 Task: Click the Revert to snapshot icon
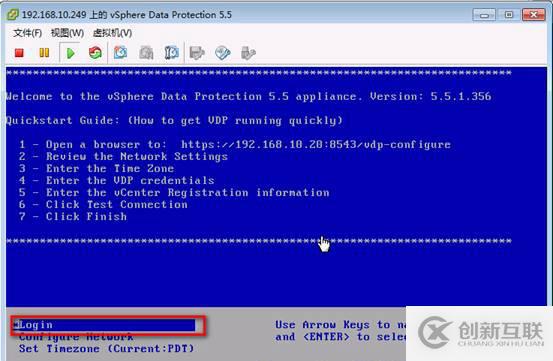[146, 53]
